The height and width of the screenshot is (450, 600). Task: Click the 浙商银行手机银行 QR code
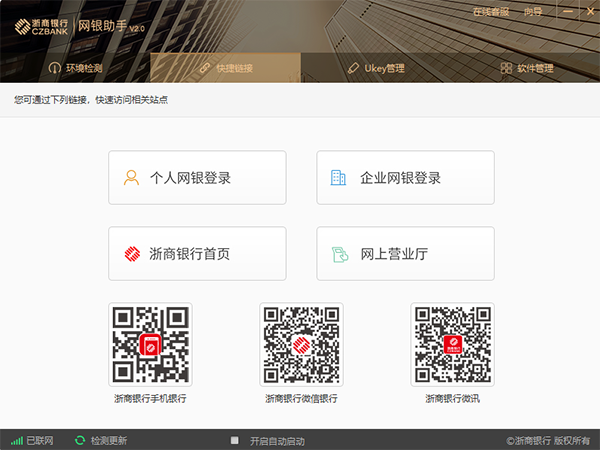tap(150, 344)
